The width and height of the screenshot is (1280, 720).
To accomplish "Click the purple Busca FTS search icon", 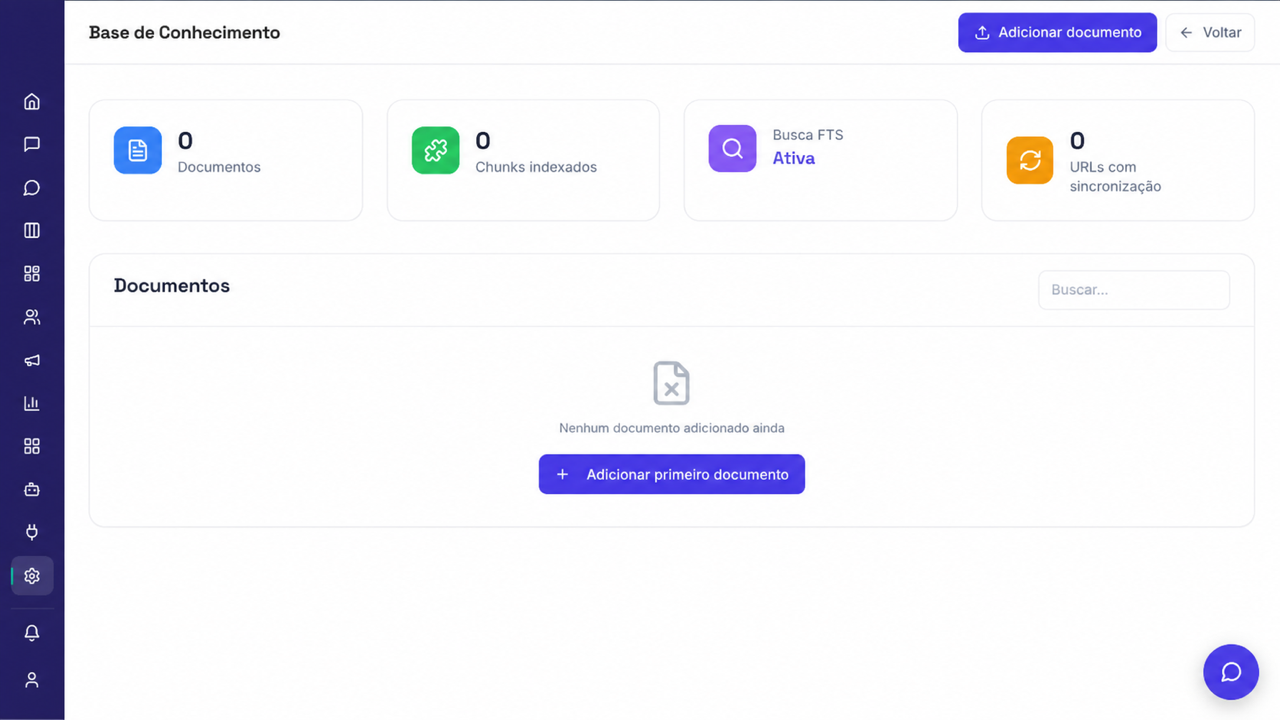I will click(733, 148).
